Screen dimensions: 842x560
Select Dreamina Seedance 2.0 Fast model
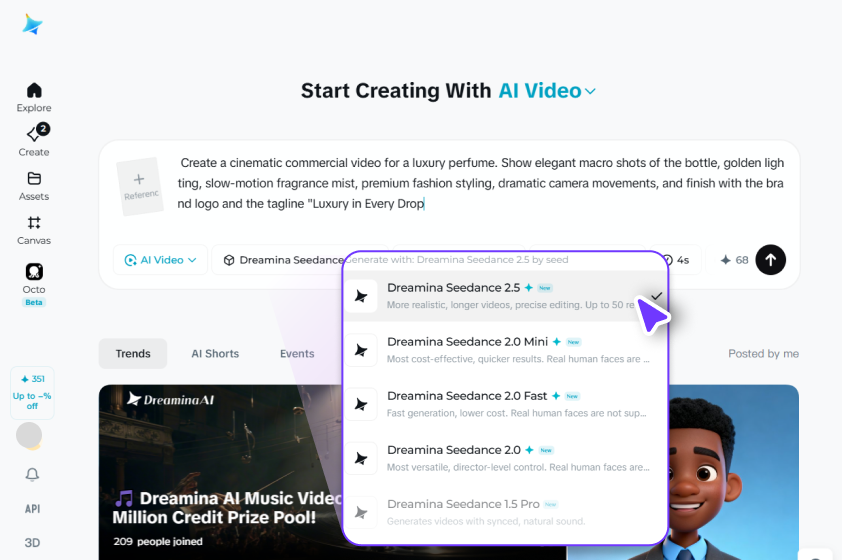click(505, 404)
